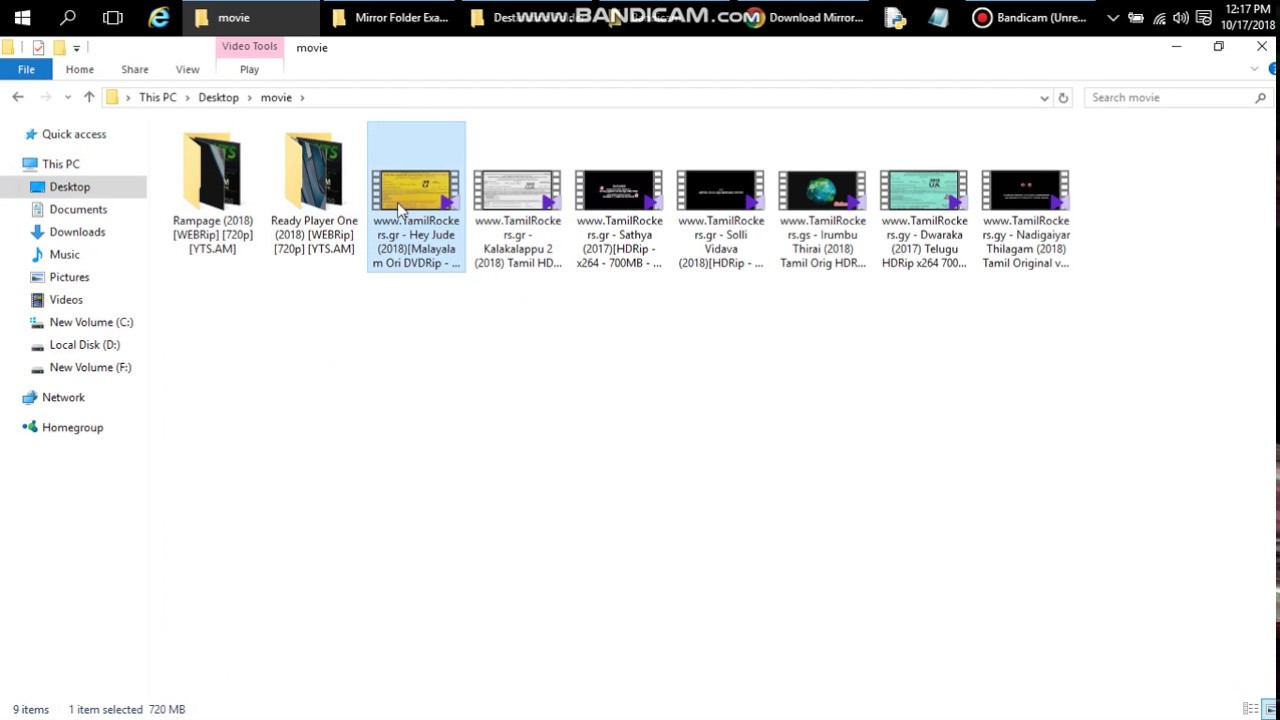Click the New folder quick access icon
The image size is (1280, 720).
(x=59, y=47)
